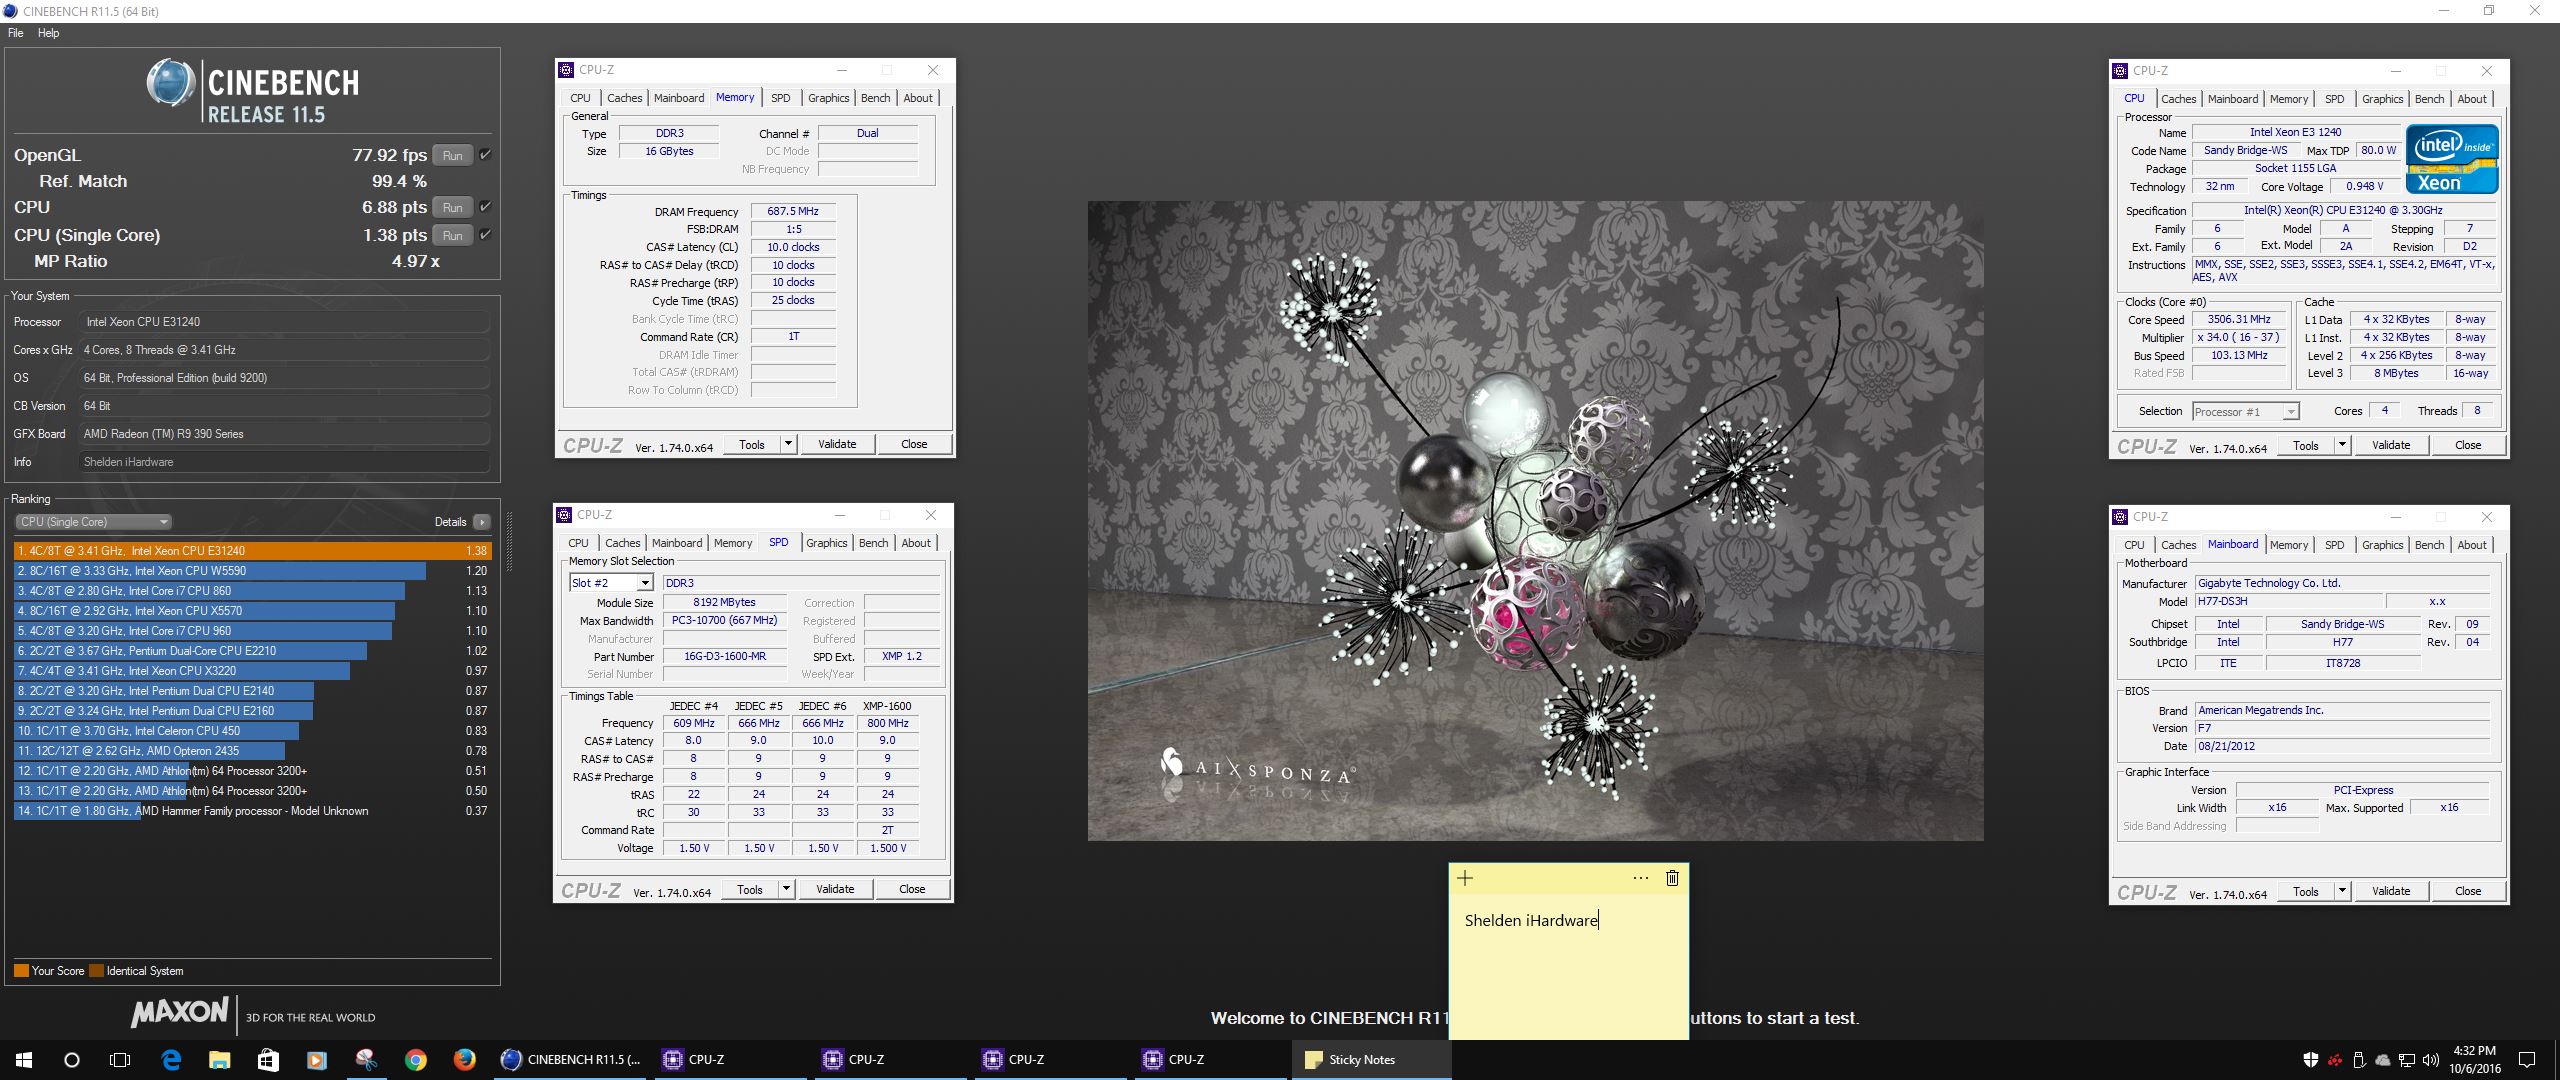Click Validate in the Memory CPU-Z window
This screenshot has width=2560, height=1080.
pos(837,444)
